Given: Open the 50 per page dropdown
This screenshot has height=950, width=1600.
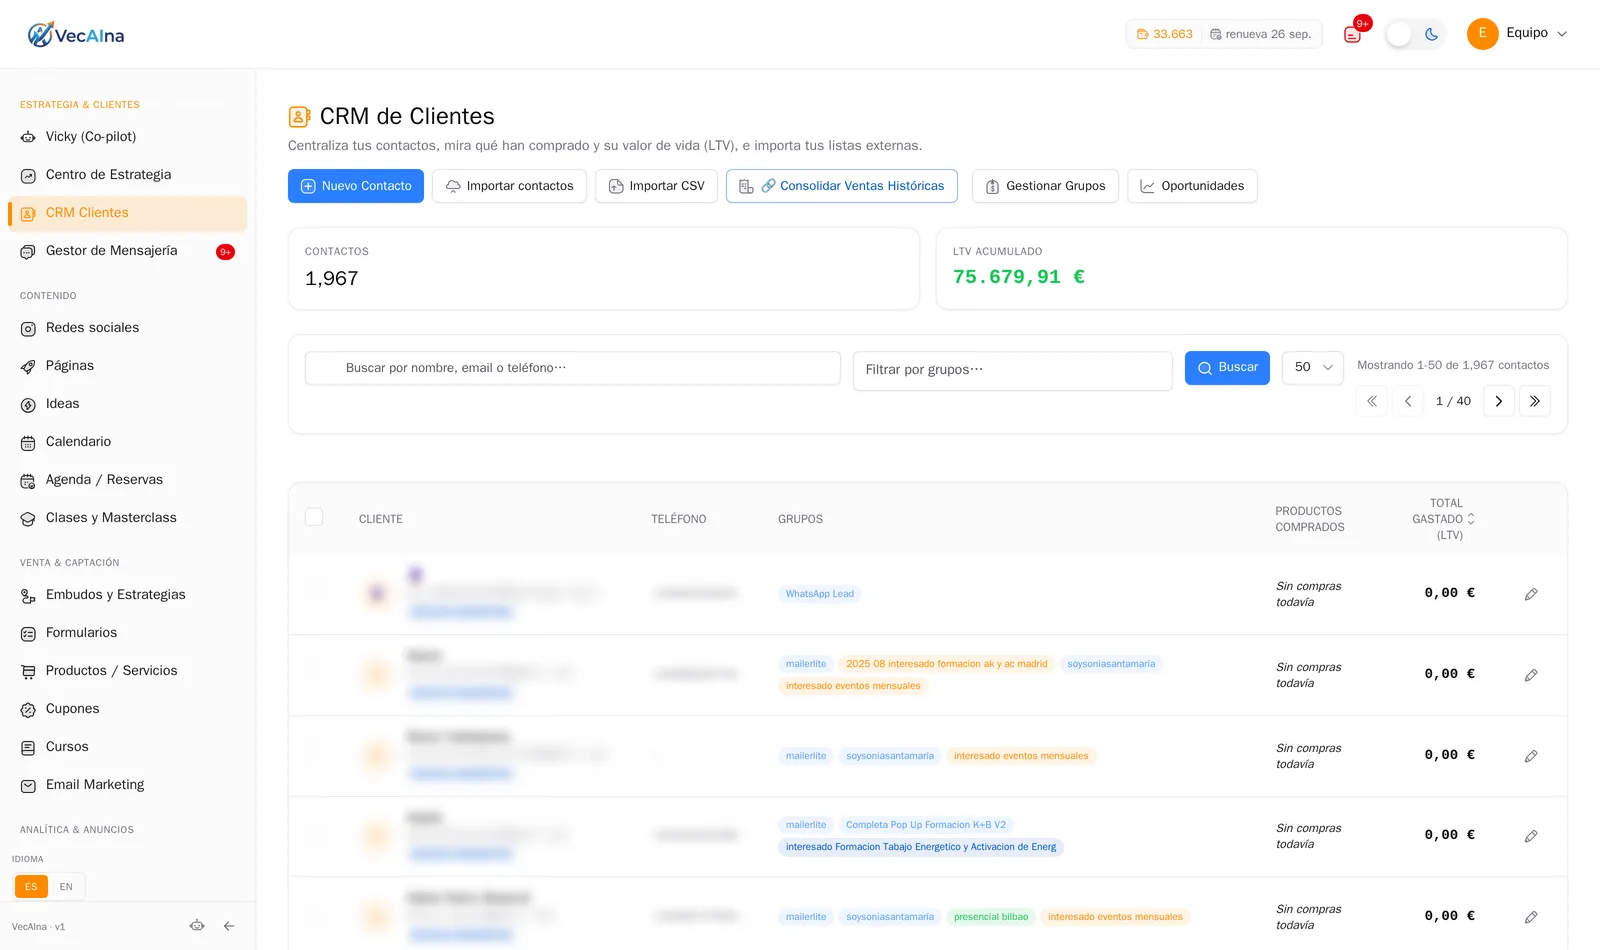Looking at the screenshot, I should pos(1313,367).
